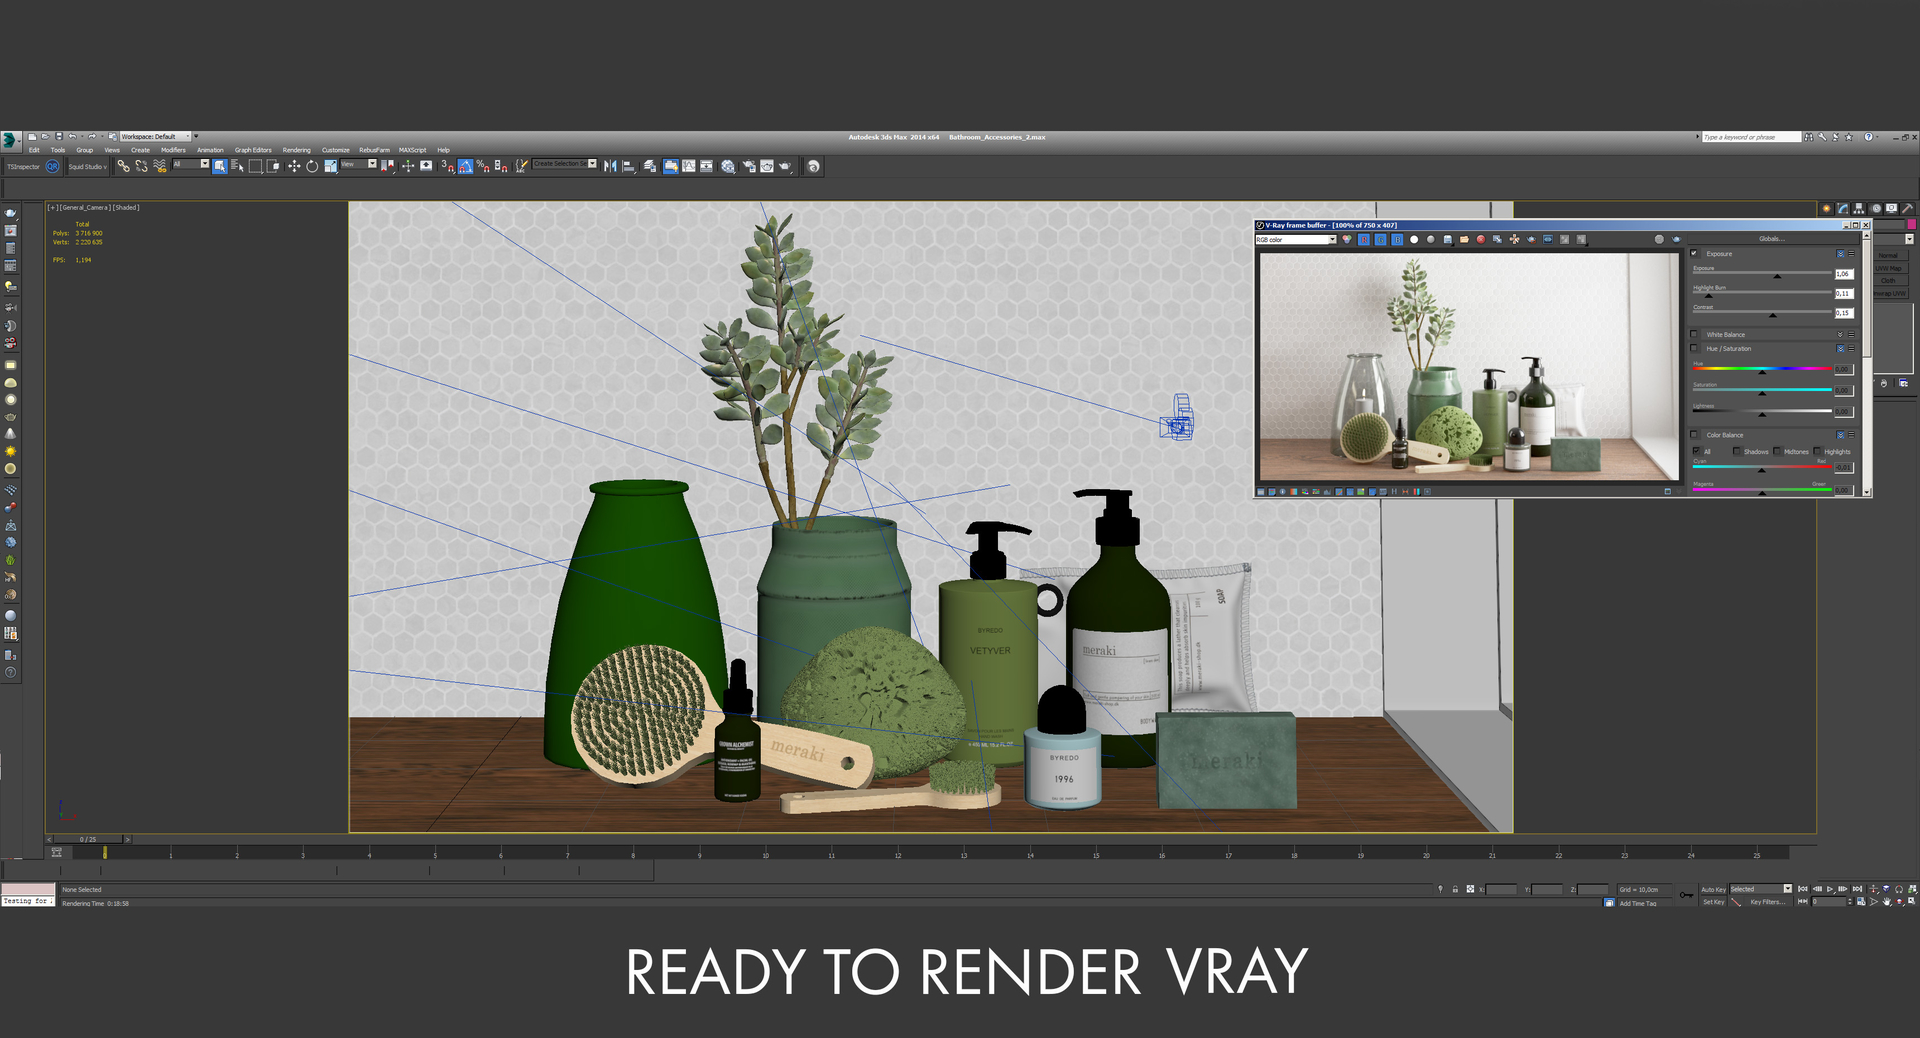Check the Shadows option under Color Balance

(1738, 451)
